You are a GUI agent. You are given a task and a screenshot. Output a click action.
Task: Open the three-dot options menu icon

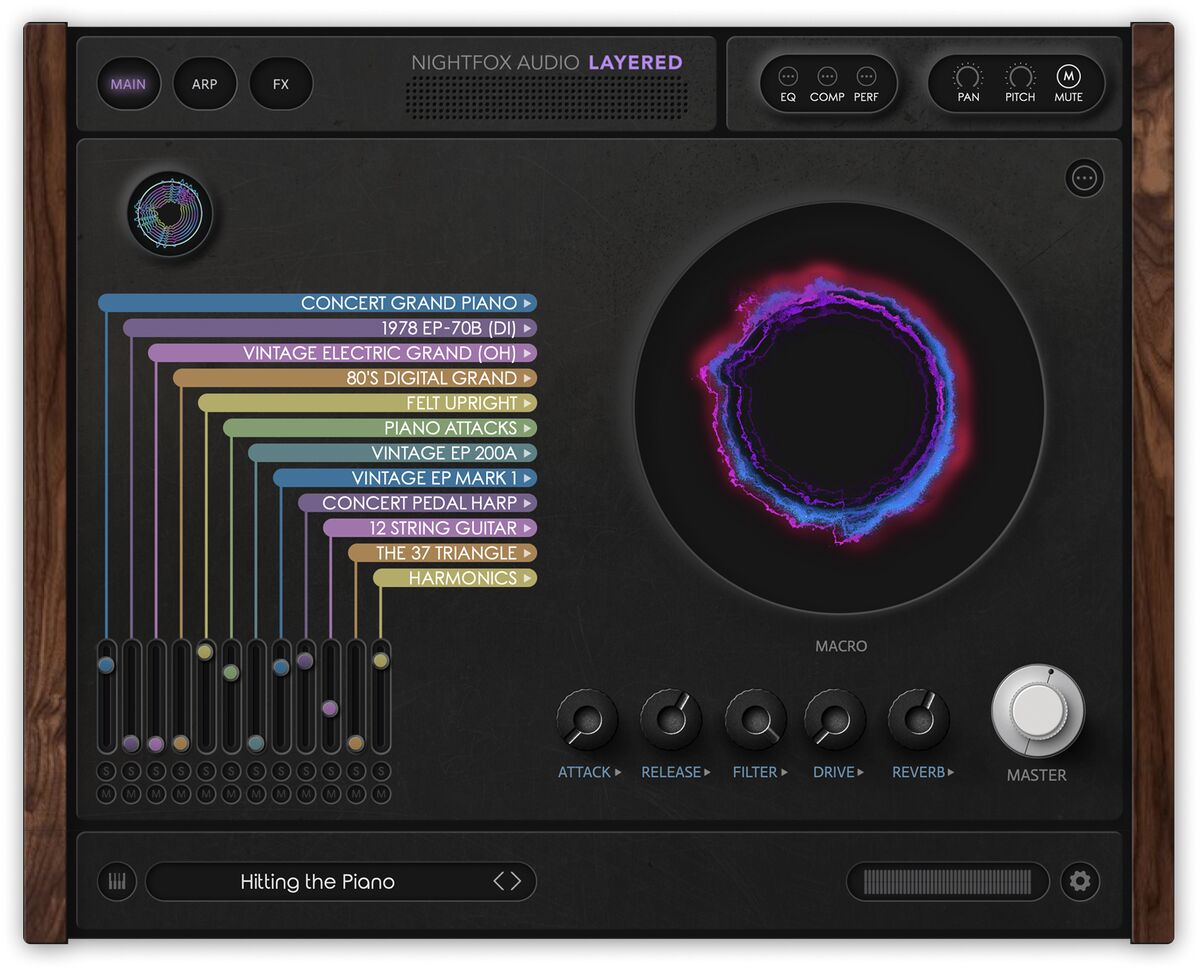(1085, 178)
